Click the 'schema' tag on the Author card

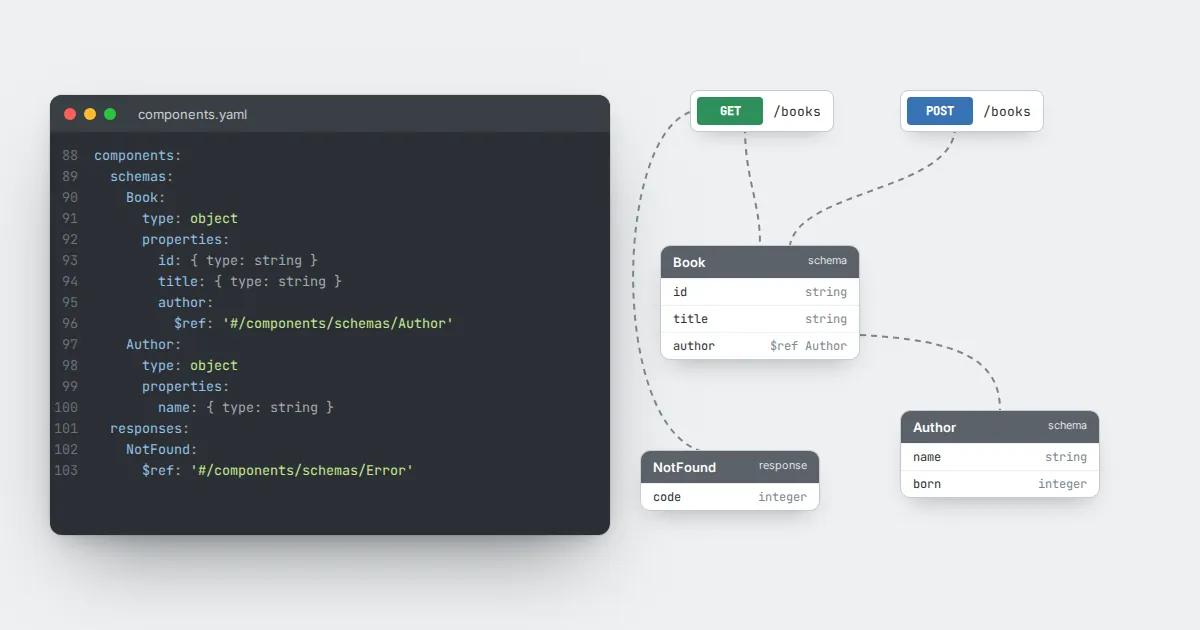click(1067, 426)
